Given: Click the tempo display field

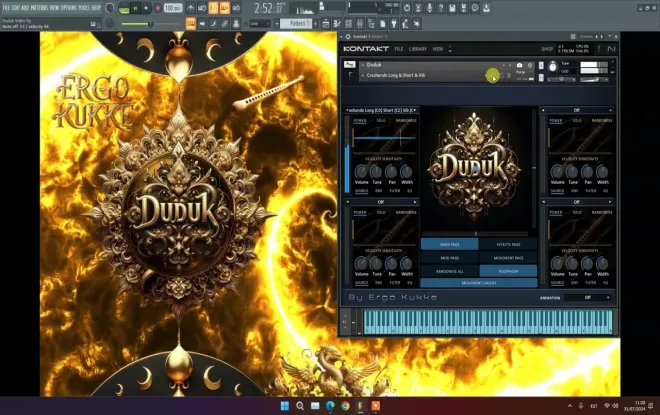Looking at the screenshot, I should (173, 8).
